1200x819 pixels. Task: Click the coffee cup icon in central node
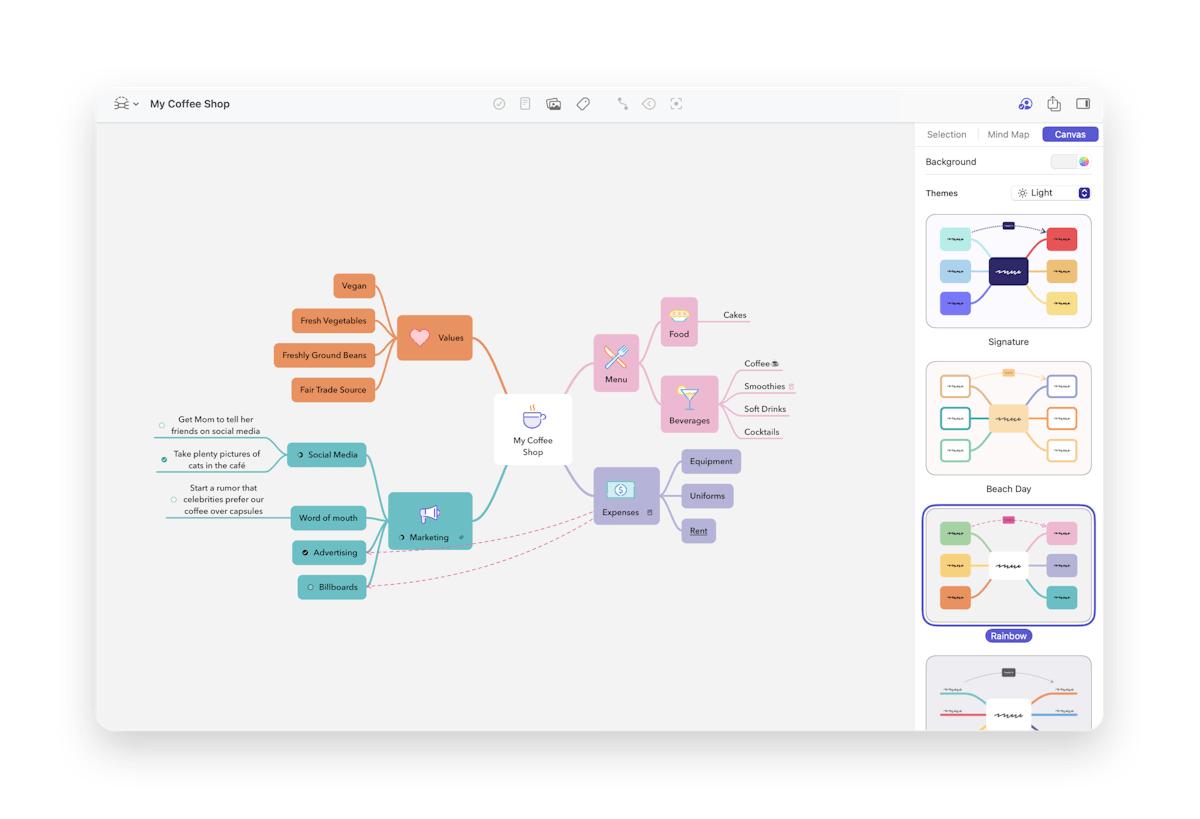534,417
